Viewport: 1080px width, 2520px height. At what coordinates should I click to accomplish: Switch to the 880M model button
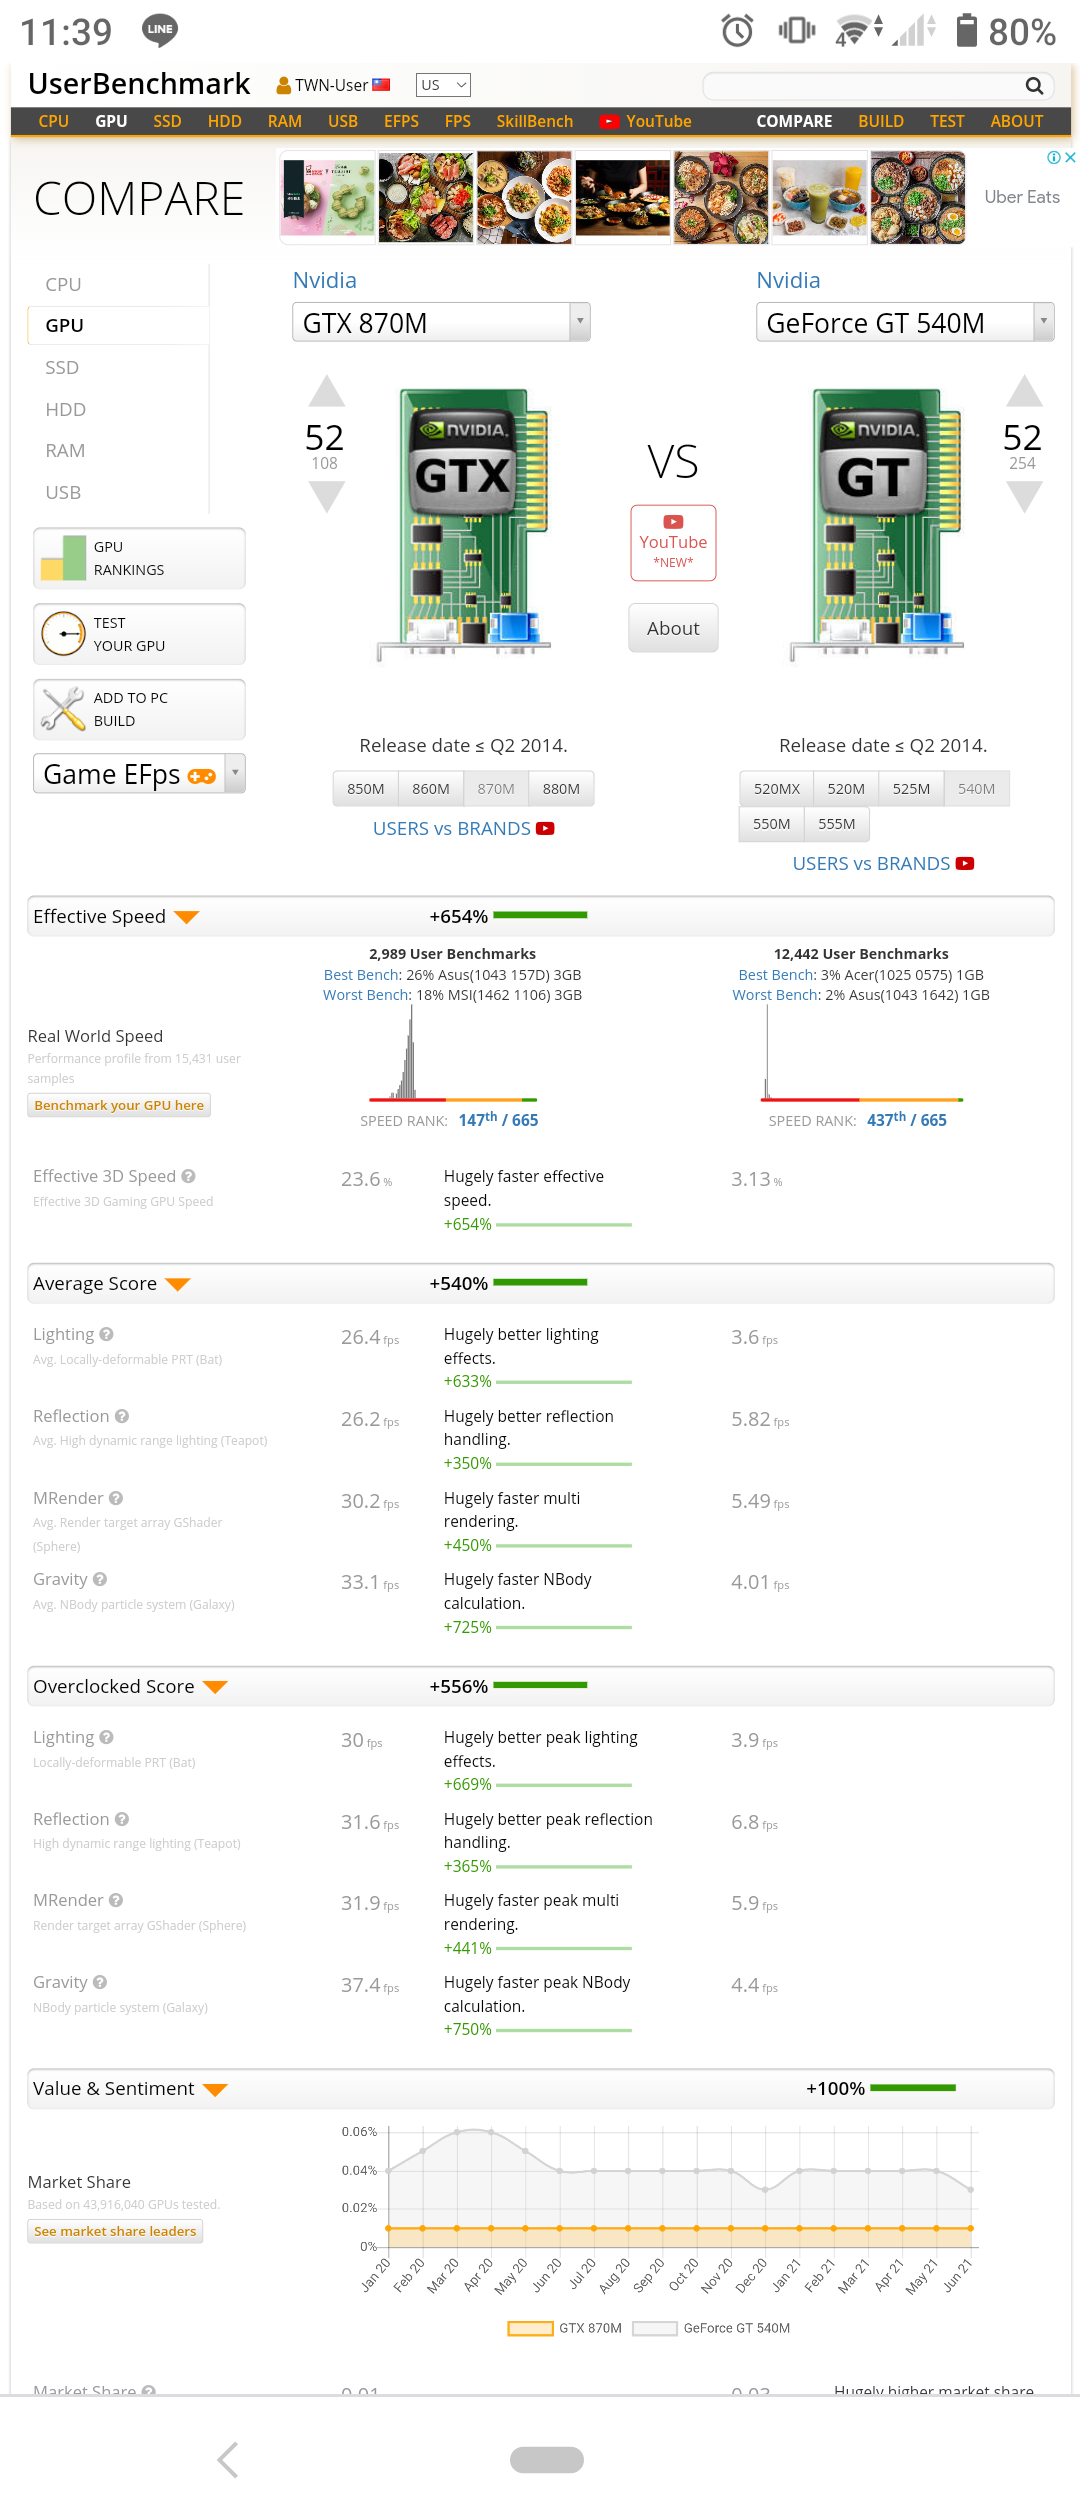point(561,789)
